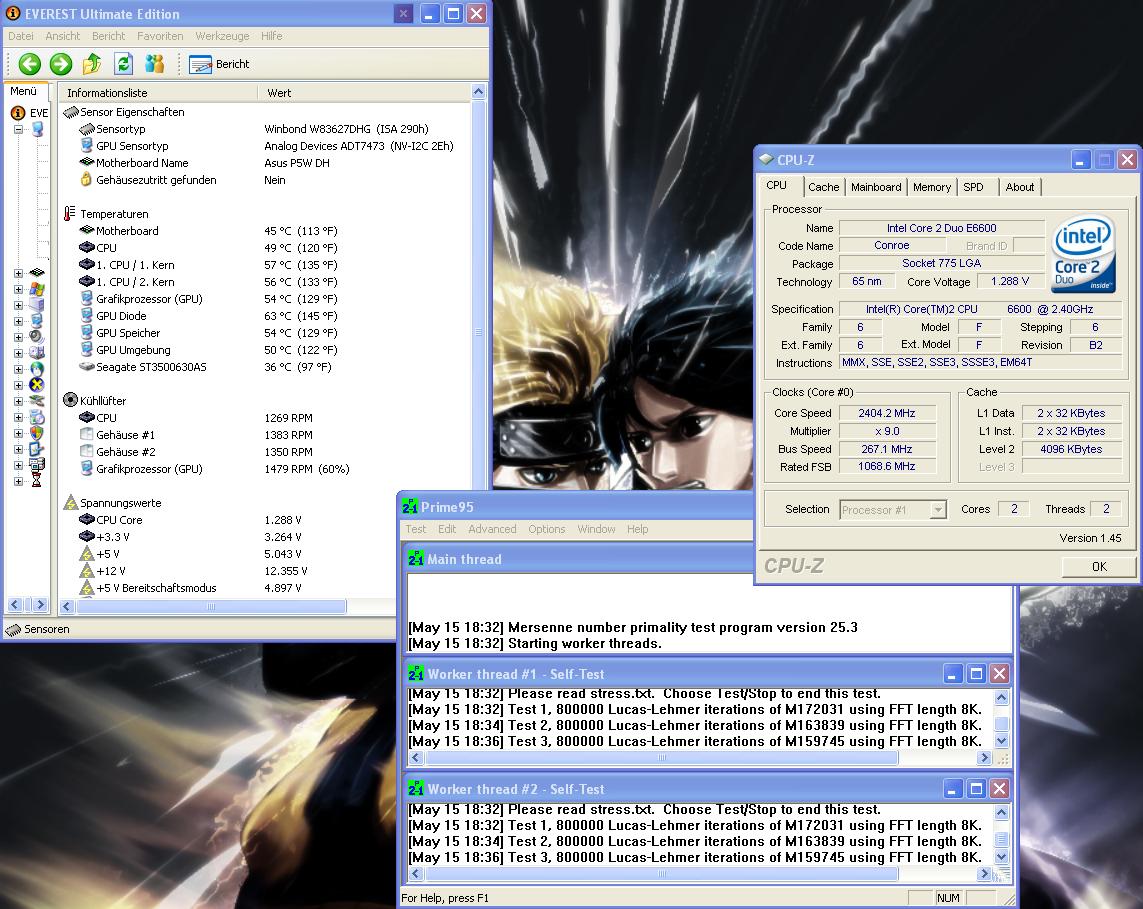This screenshot has height=909, width=1143.
Task: Open the Options menu in Prime95
Action: pyautogui.click(x=547, y=529)
